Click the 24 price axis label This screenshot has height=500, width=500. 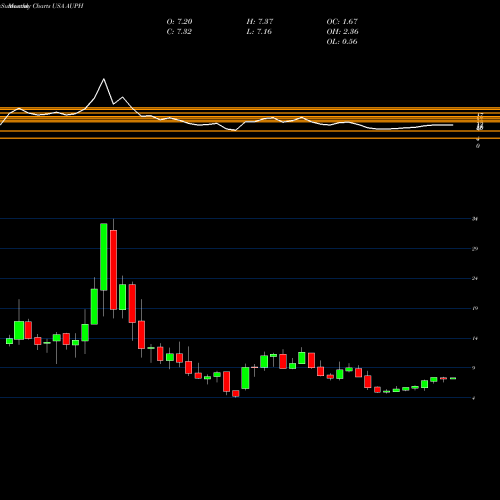click(x=475, y=278)
